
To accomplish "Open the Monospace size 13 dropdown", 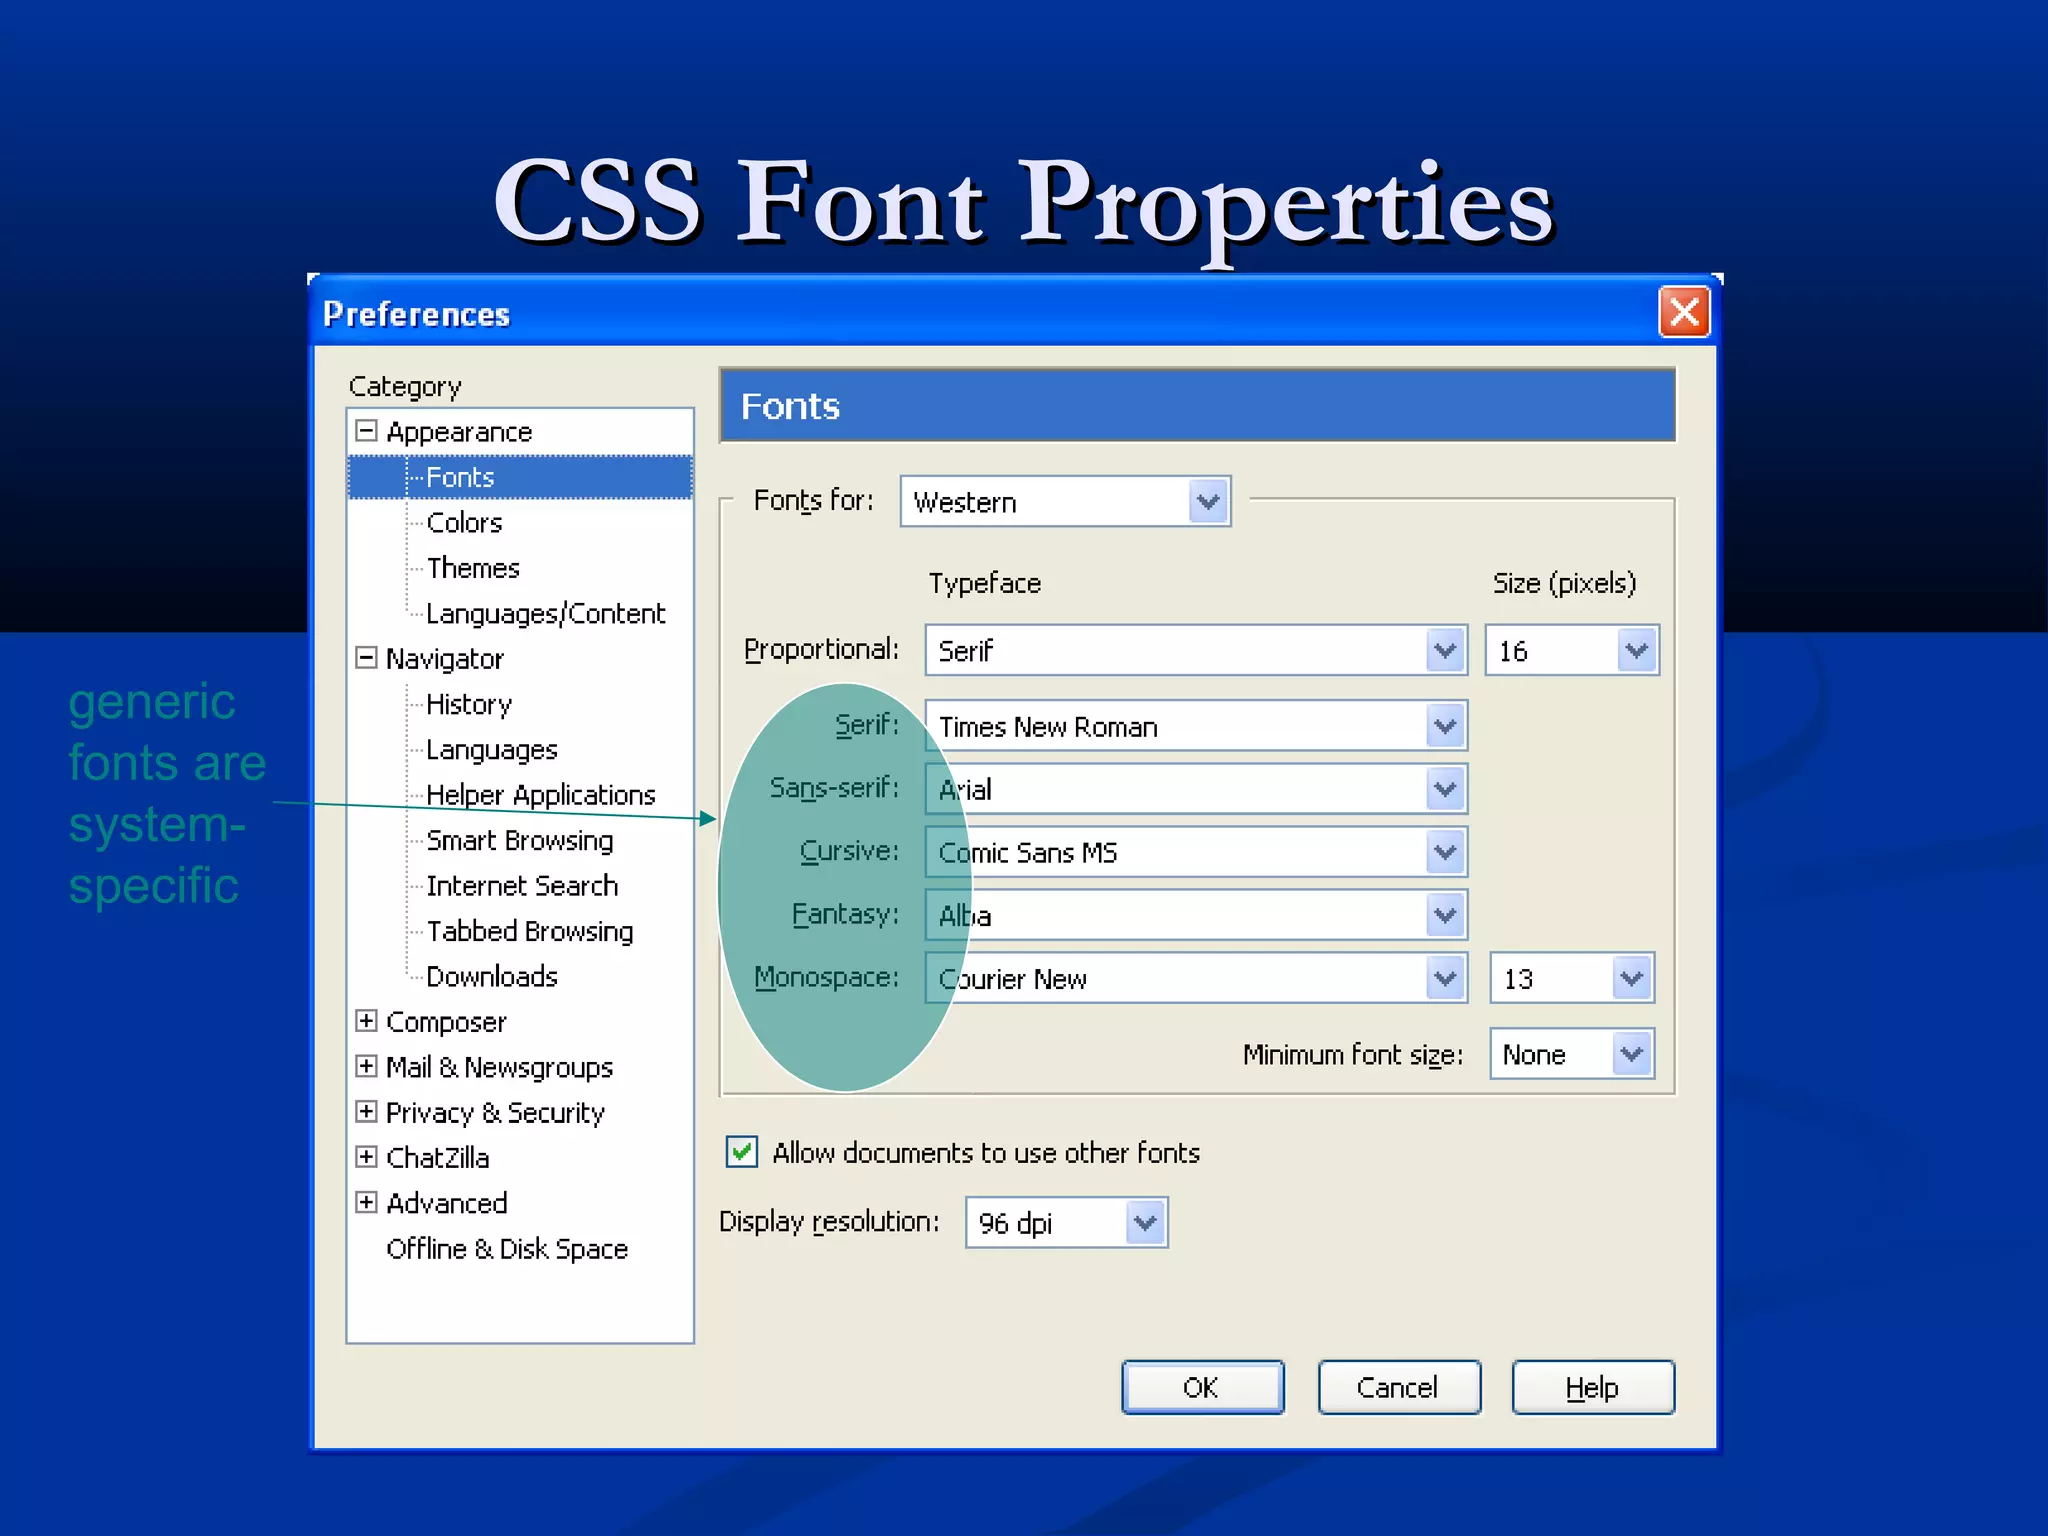I will coord(1631,978).
